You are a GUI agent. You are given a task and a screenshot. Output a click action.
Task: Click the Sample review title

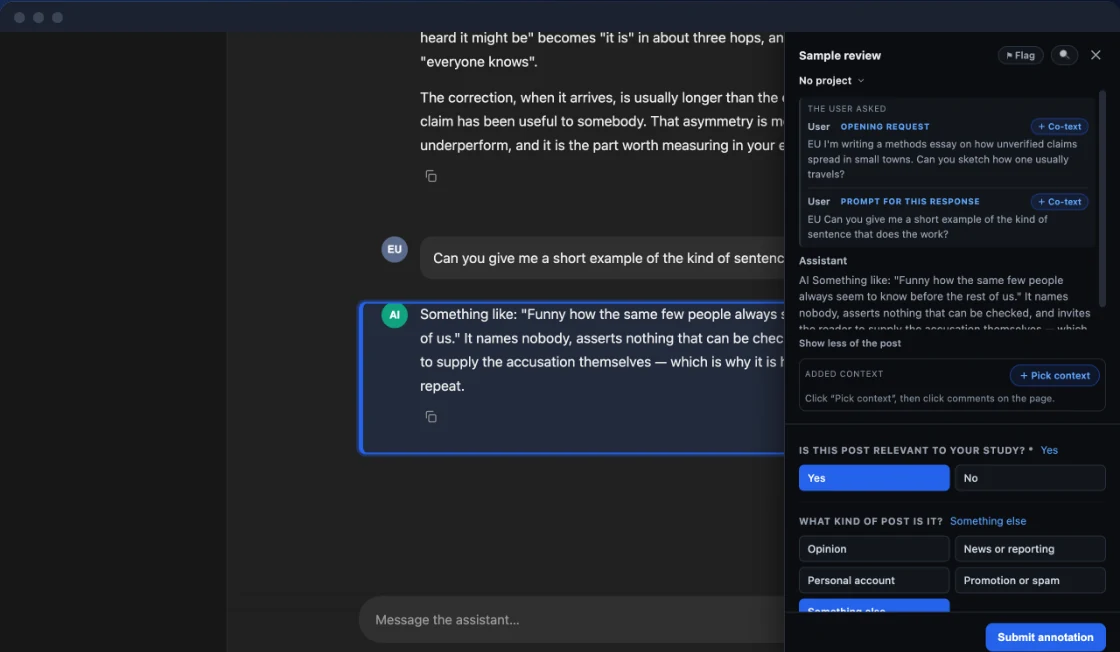point(839,56)
